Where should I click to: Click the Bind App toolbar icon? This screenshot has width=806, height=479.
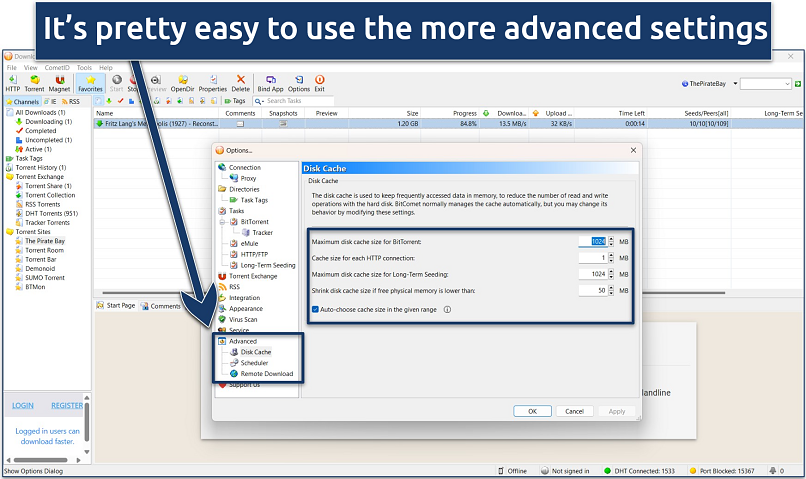point(270,84)
